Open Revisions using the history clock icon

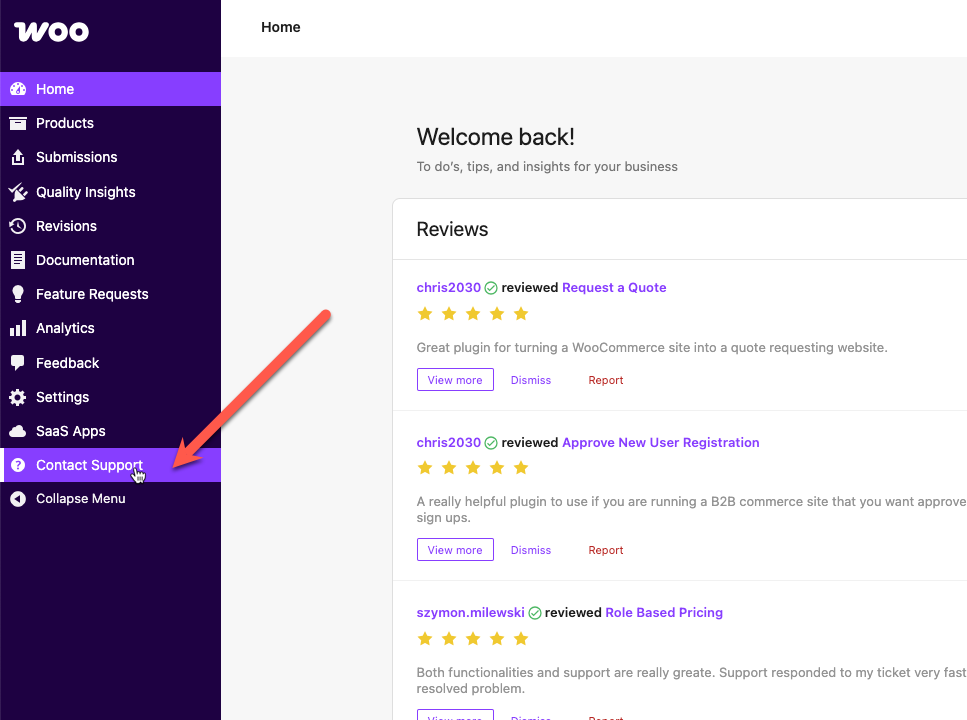[18, 226]
